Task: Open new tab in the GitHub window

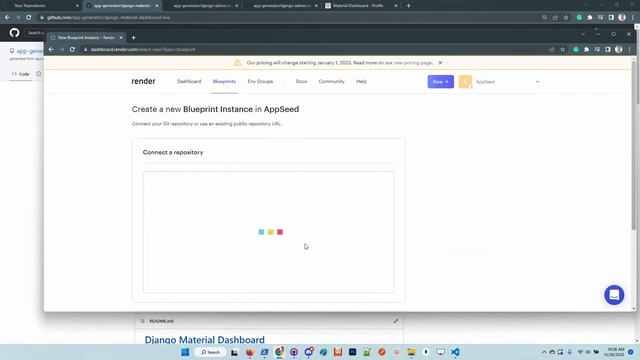Action: pyautogui.click(x=409, y=6)
